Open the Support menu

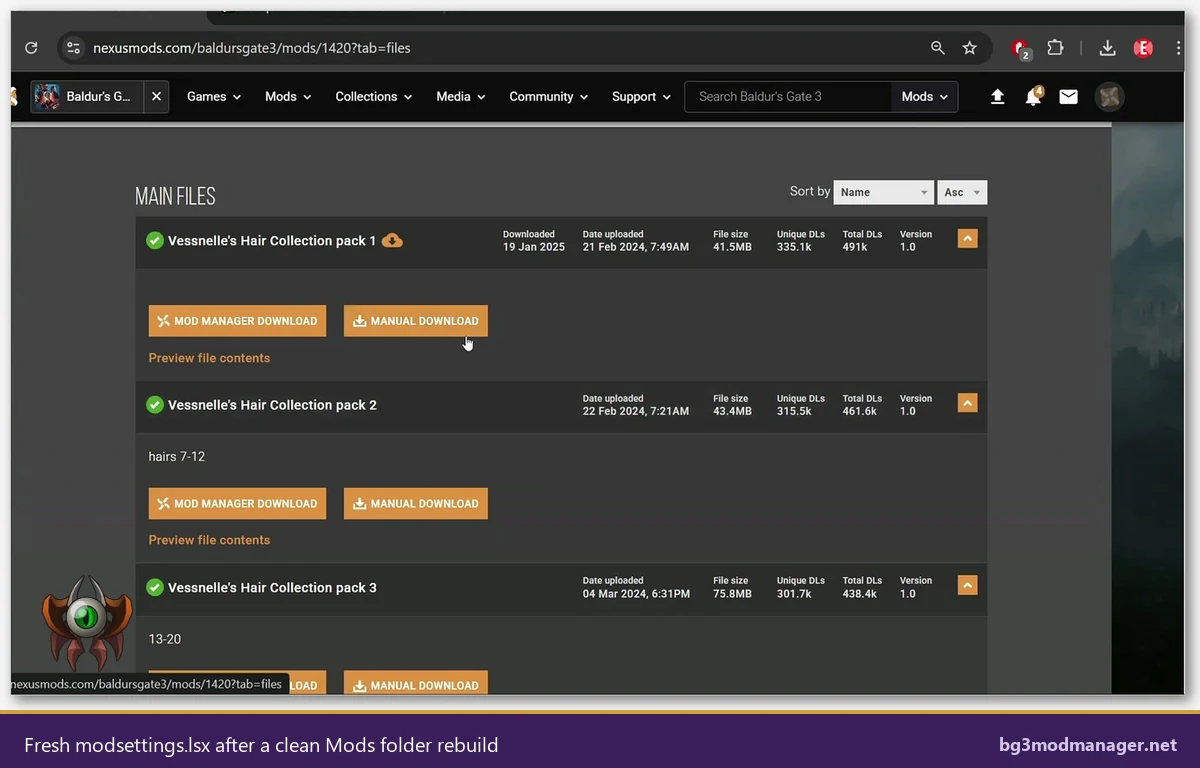click(x=641, y=97)
